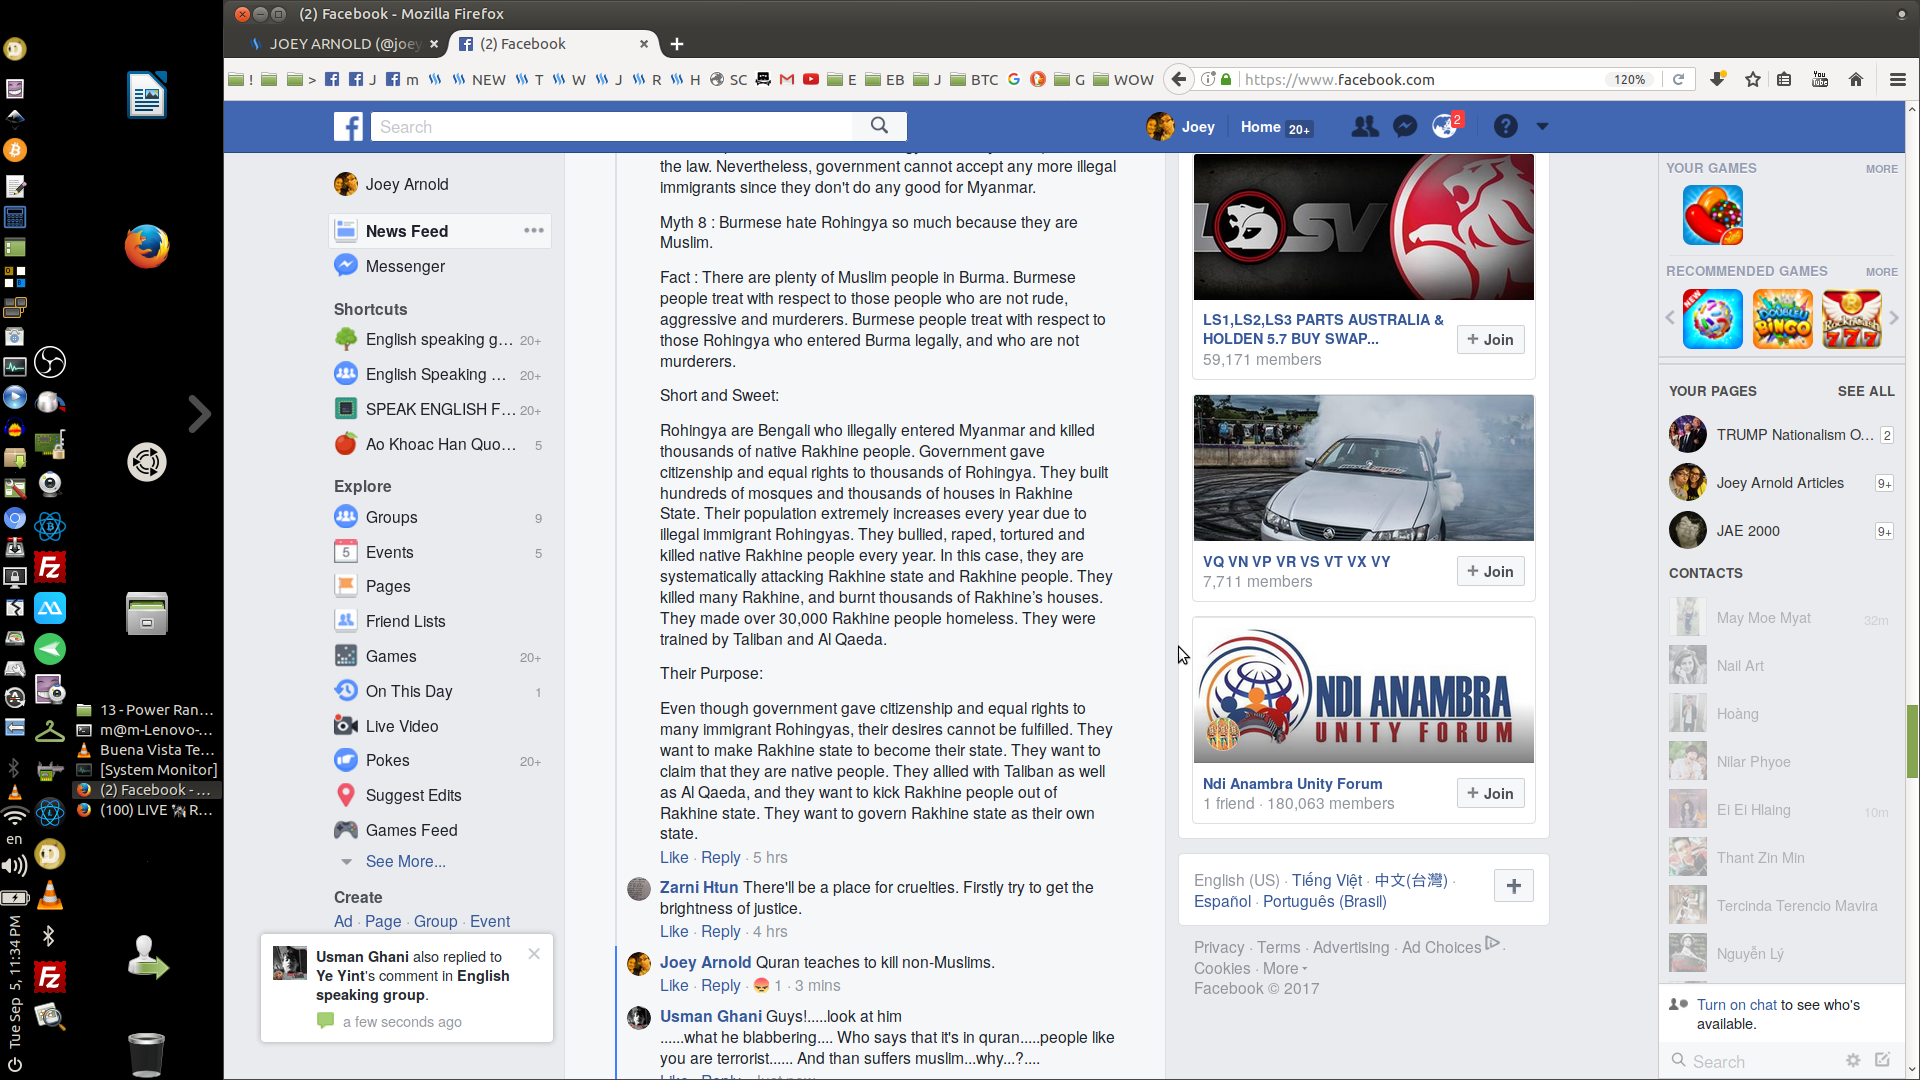Expand See More in Explore

[405, 862]
